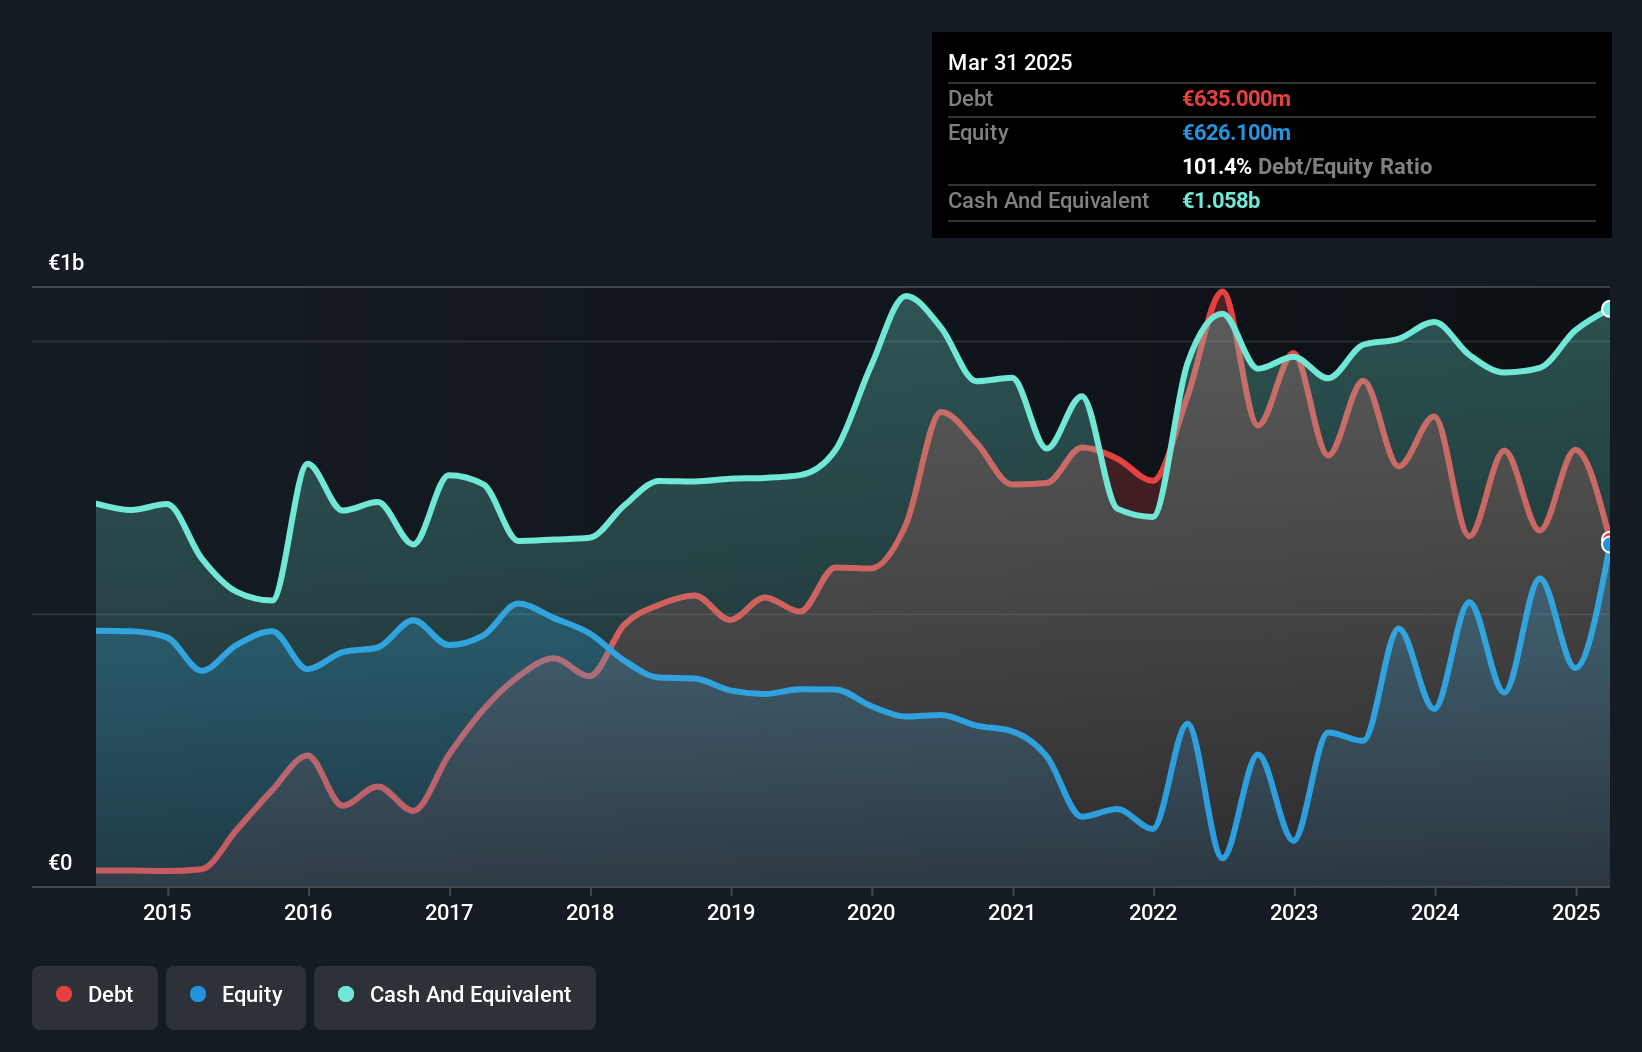Hide the Cash And Equivalent series
Screen dimensions: 1642x1052
455,996
